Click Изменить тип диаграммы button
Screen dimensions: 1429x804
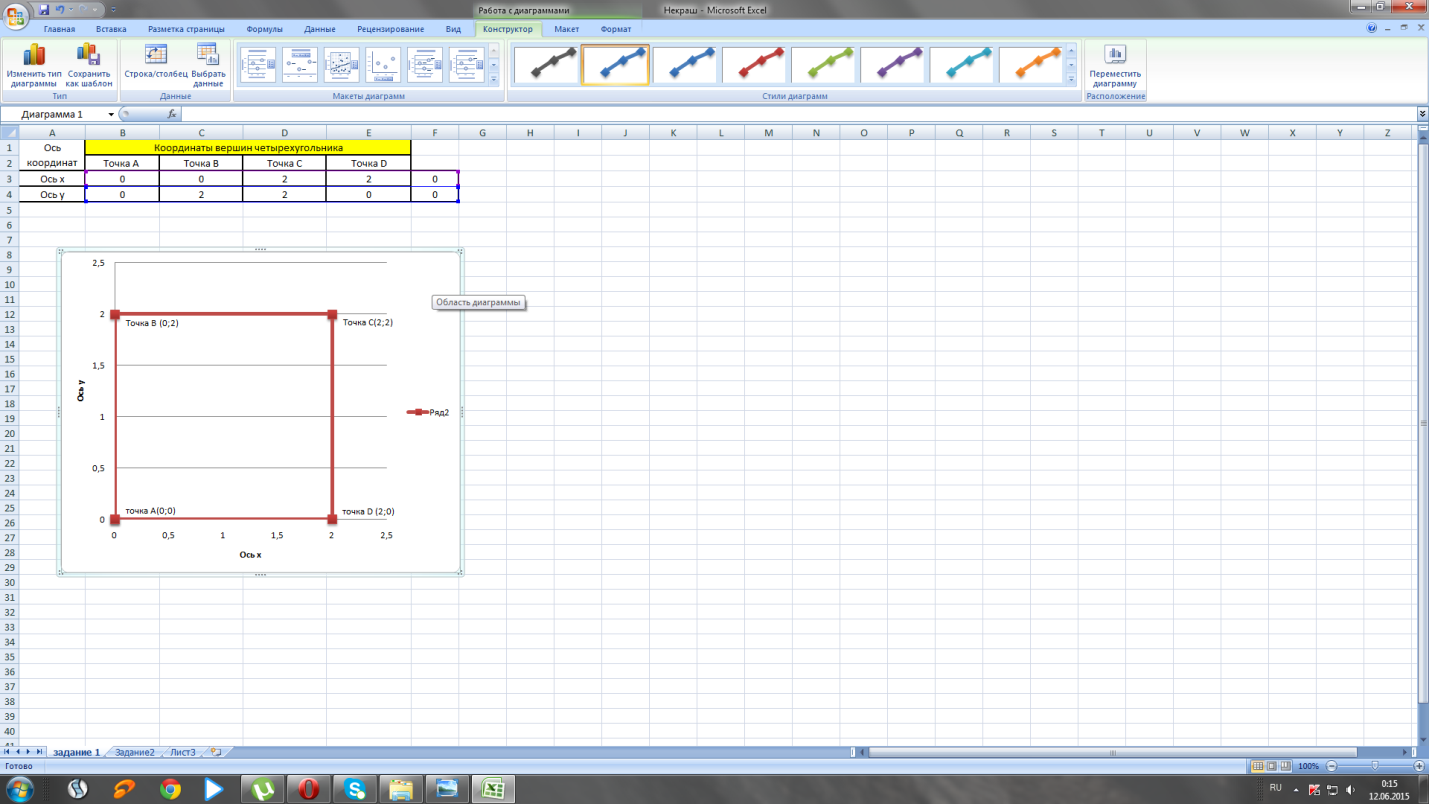34,66
